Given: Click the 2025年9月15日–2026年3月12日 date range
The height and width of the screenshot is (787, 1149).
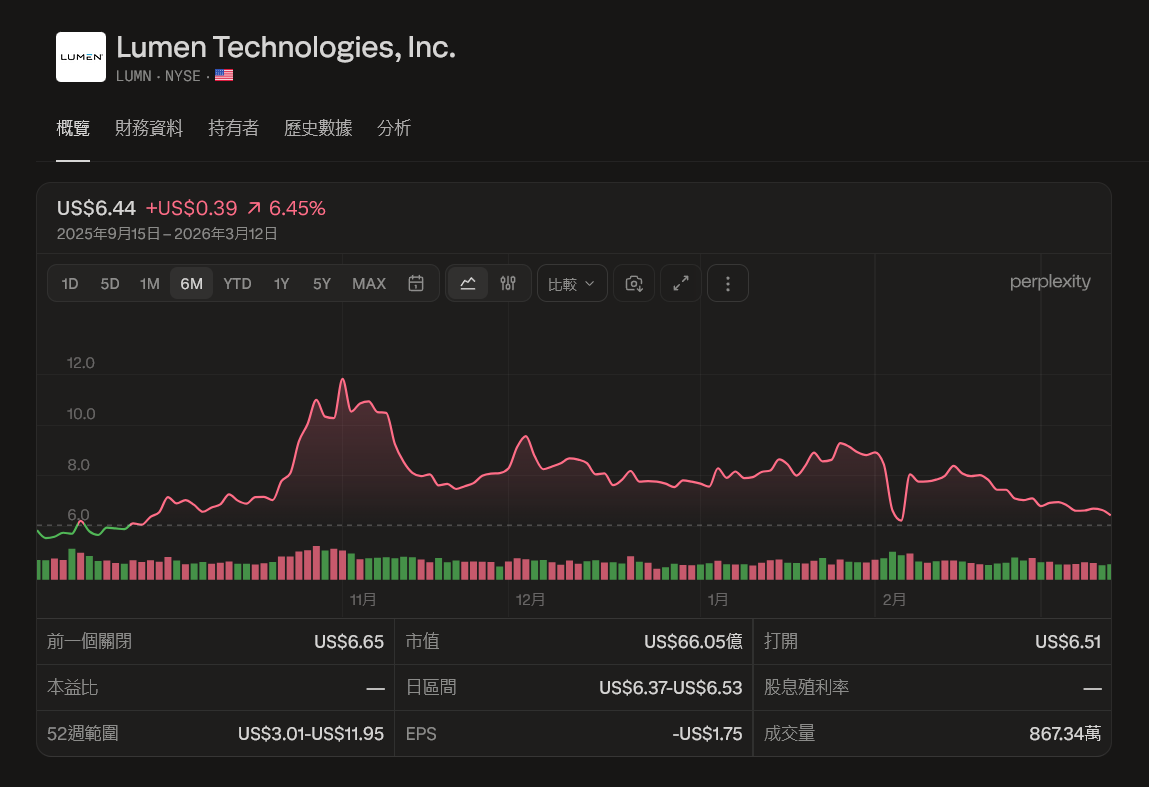Looking at the screenshot, I should (167, 234).
